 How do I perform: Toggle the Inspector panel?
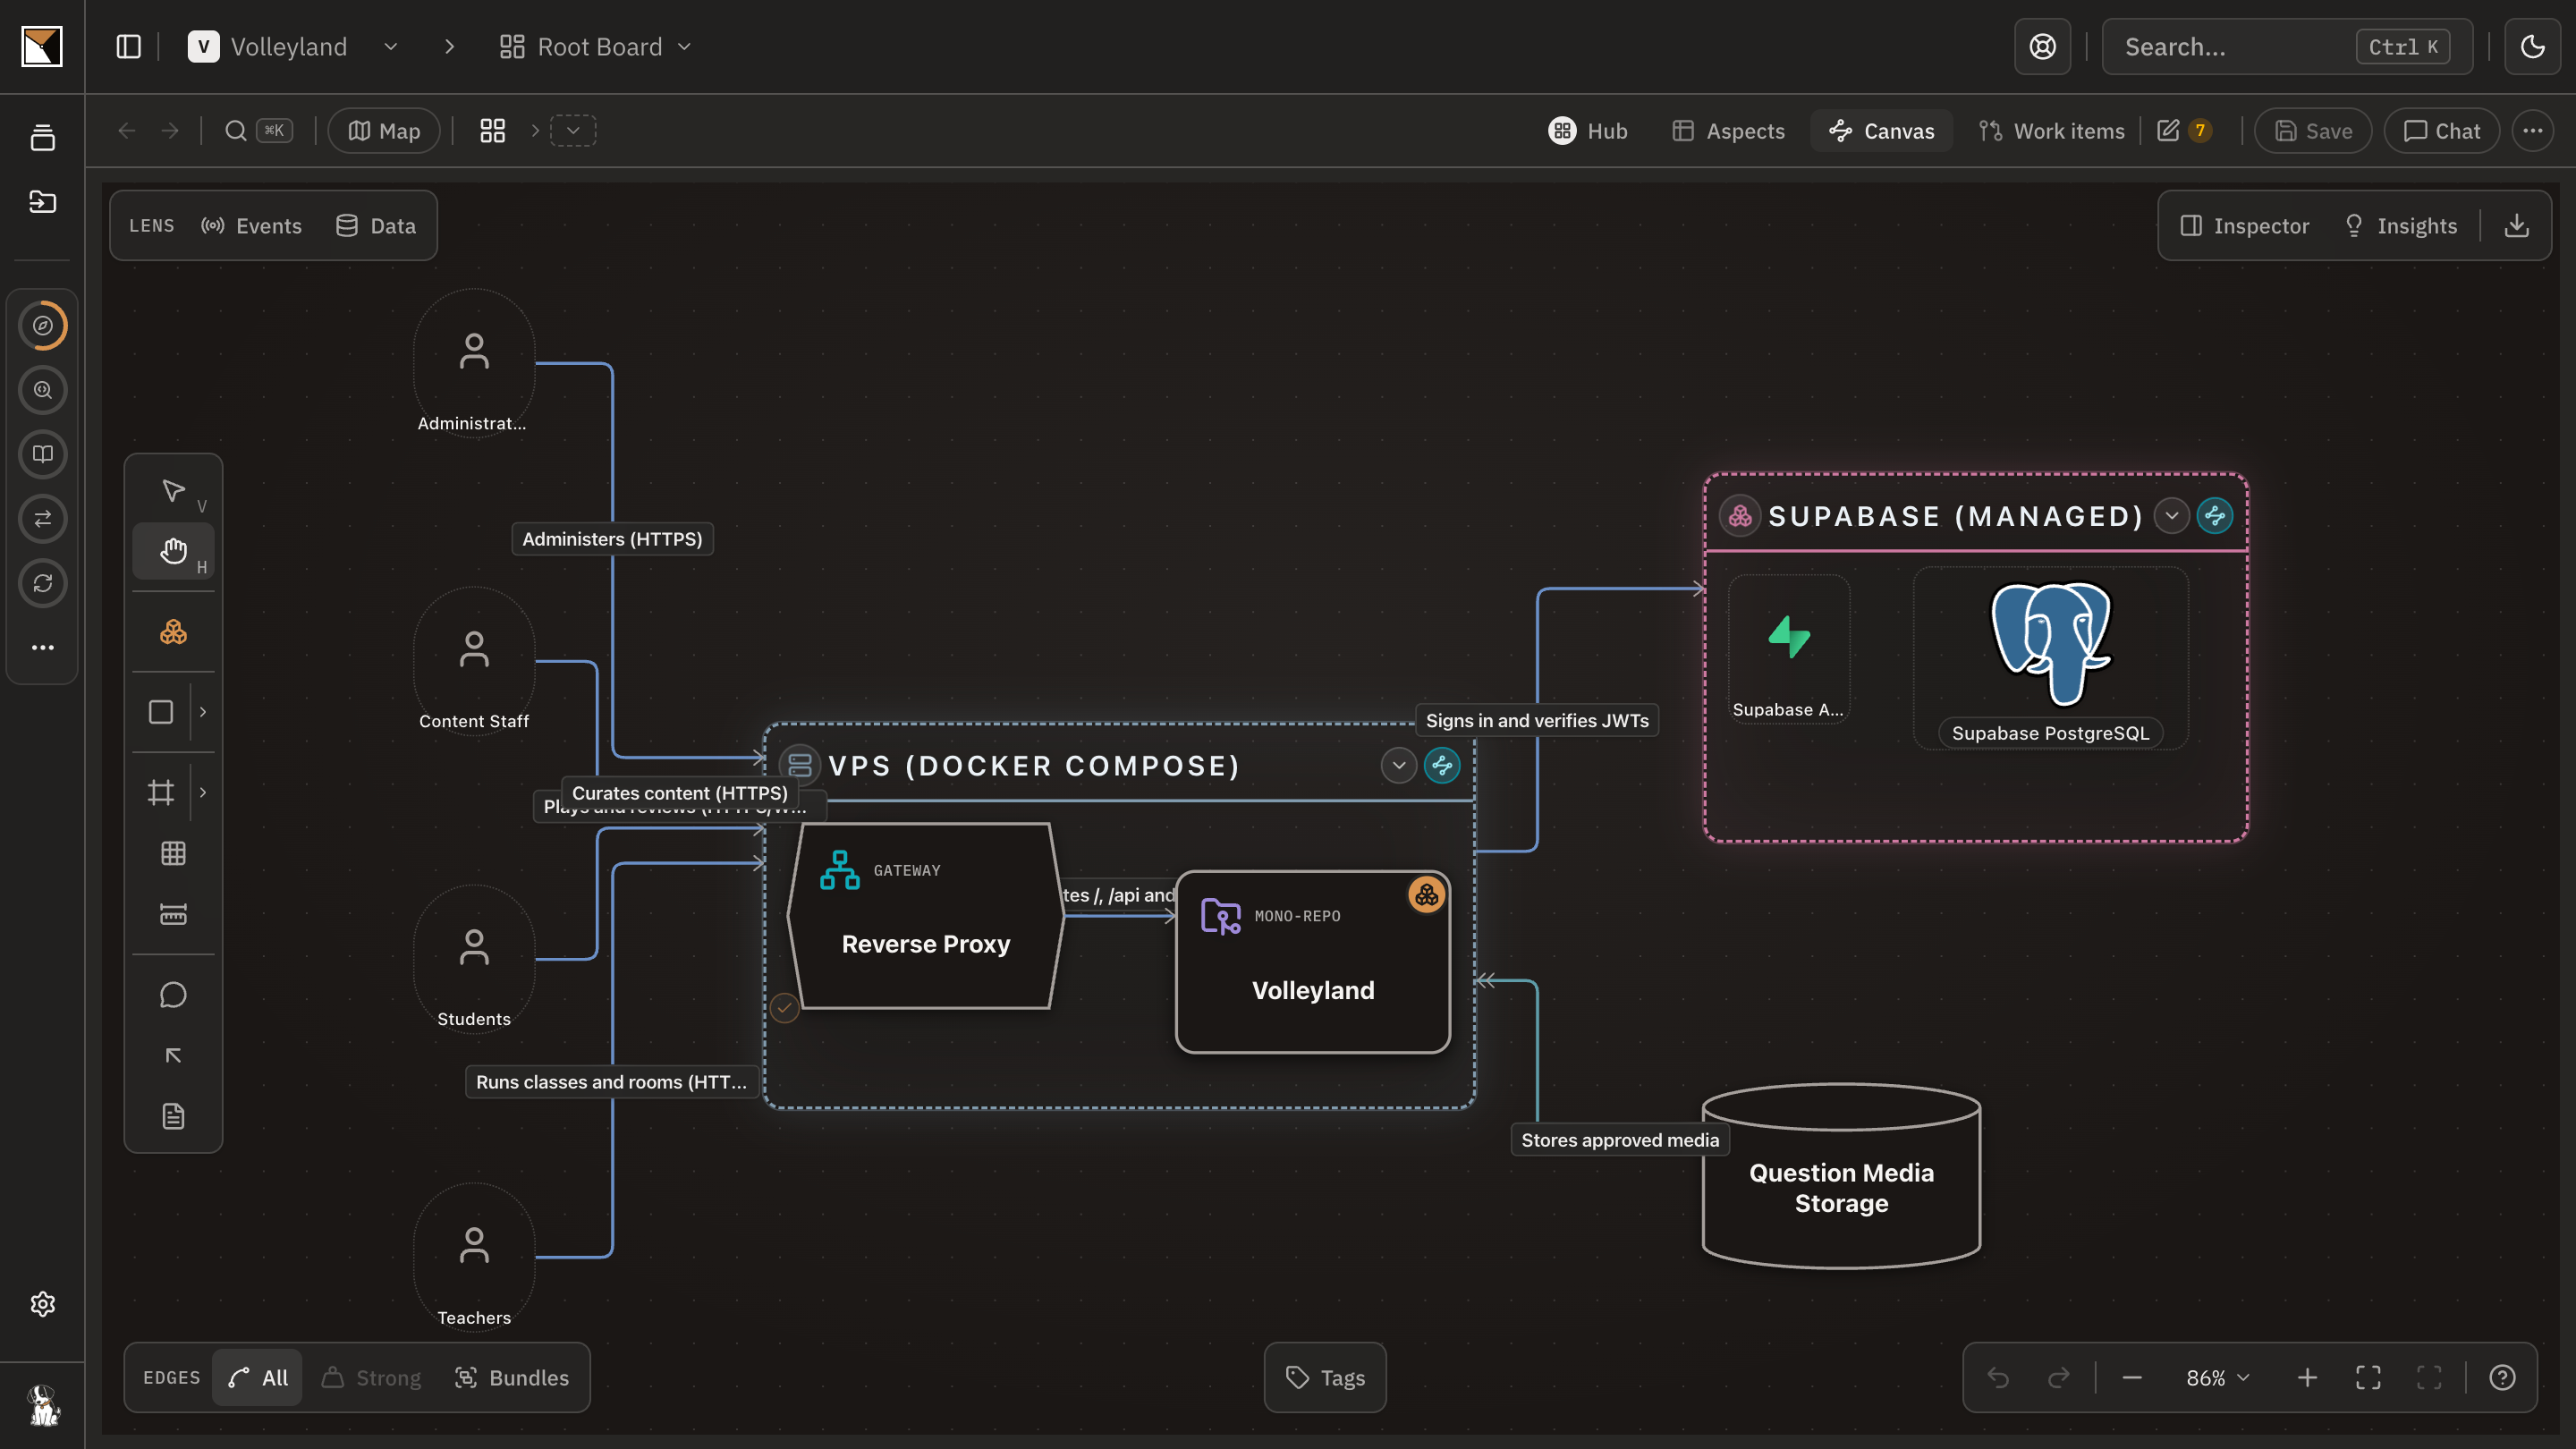pos(2245,226)
